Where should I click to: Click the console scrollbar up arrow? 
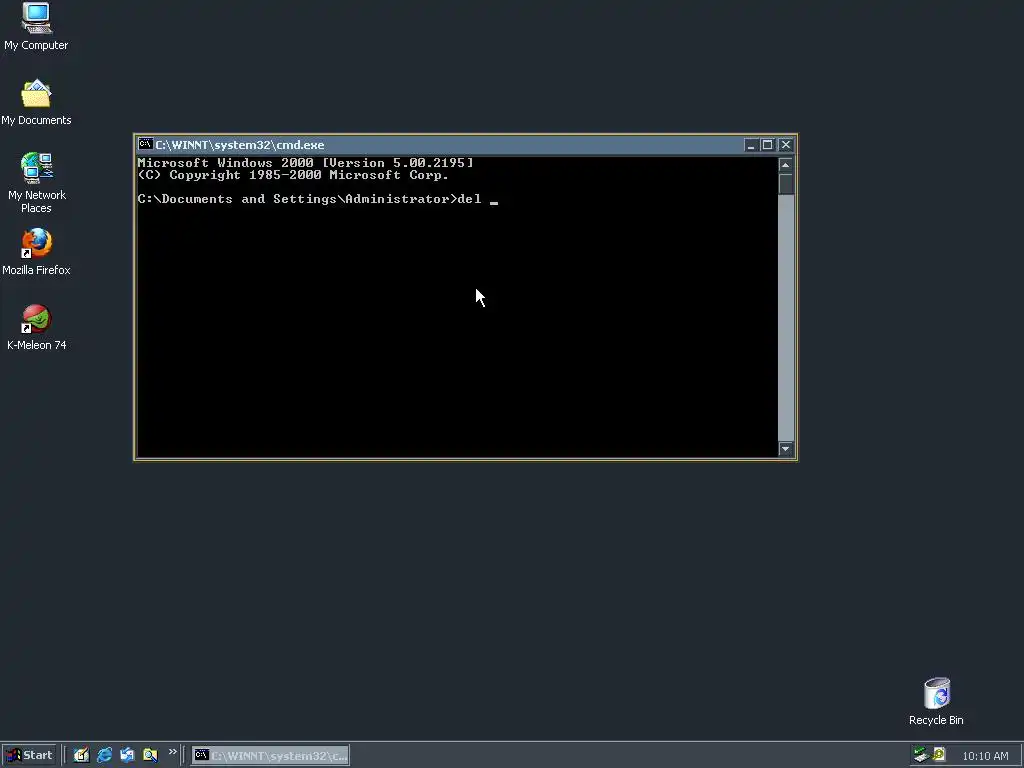[x=786, y=165]
